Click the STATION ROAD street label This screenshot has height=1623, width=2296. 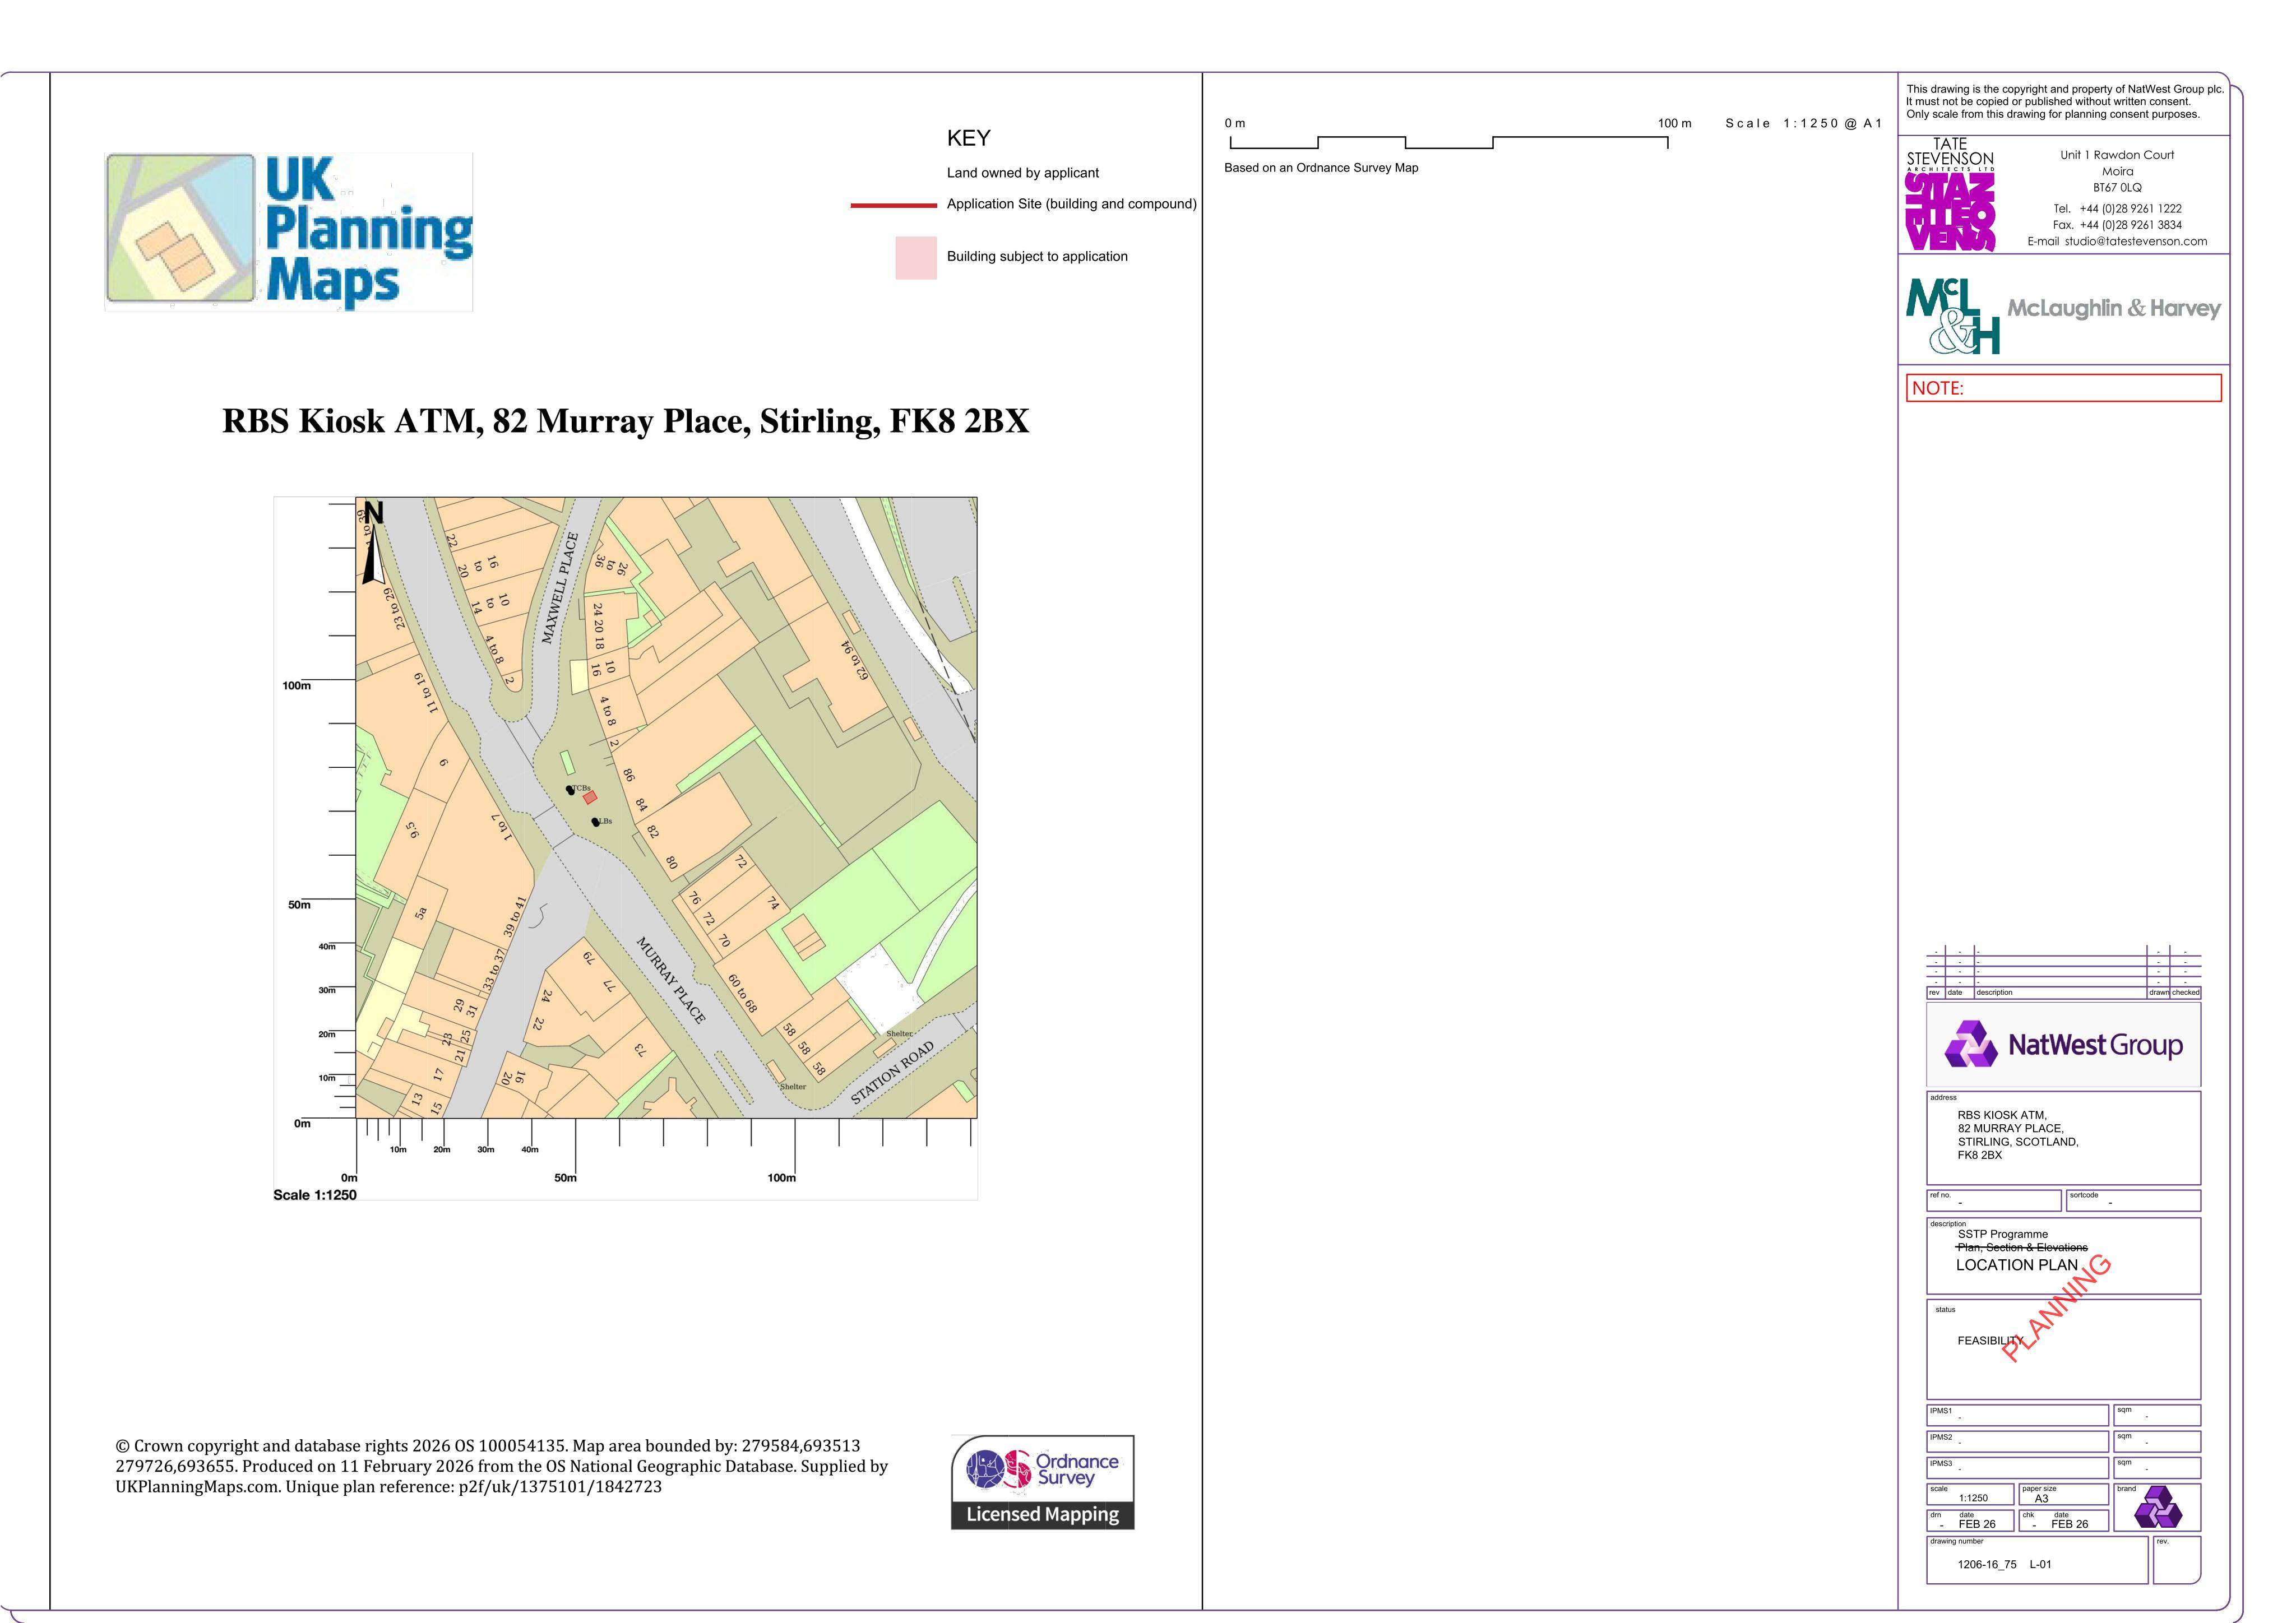pyautogui.click(x=892, y=1073)
